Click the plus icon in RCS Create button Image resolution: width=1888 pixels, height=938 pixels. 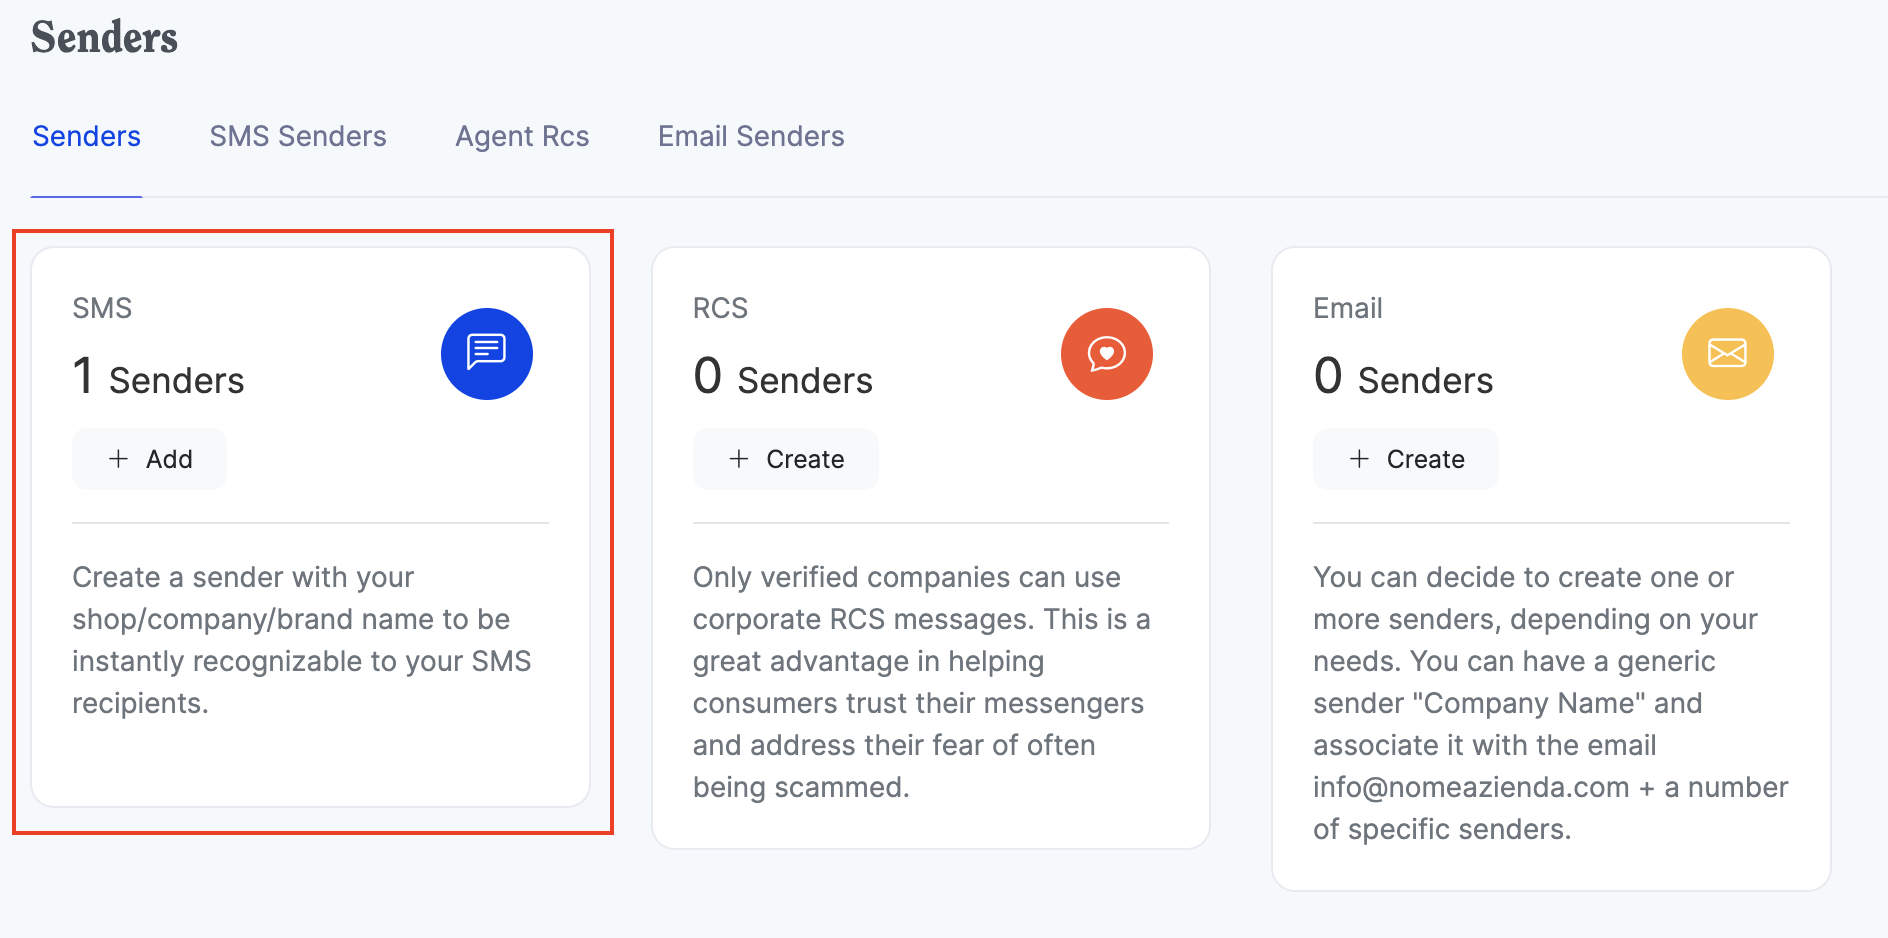coord(739,459)
